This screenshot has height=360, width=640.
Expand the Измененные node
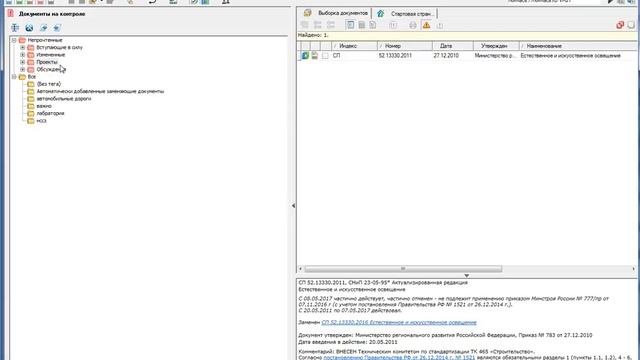[22, 55]
